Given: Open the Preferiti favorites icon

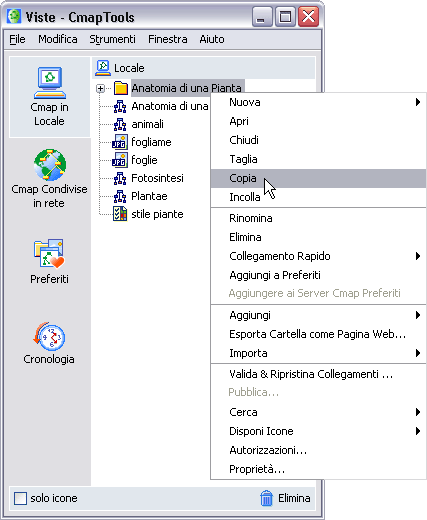Looking at the screenshot, I should point(49,253).
